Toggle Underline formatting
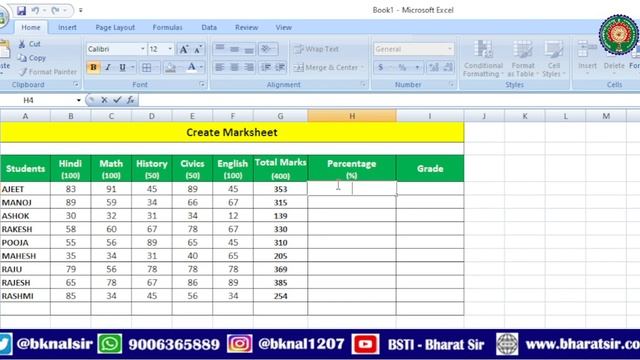Image resolution: width=640 pixels, height=360 pixels. (122, 67)
